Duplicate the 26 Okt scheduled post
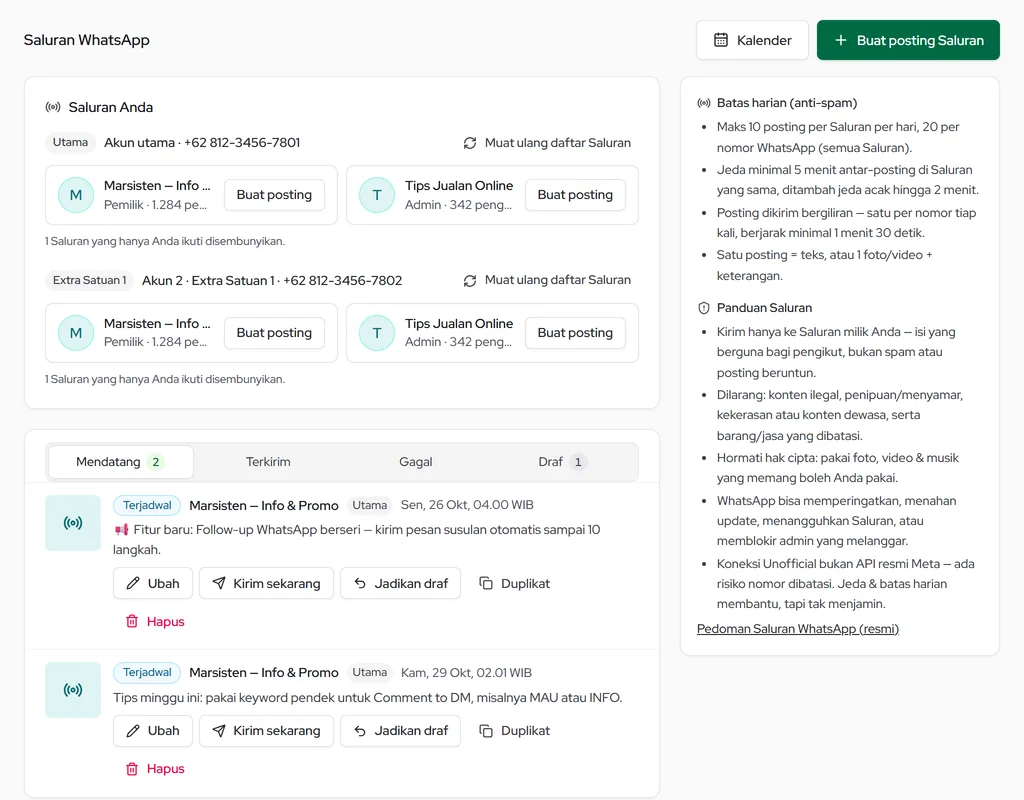The width and height of the screenshot is (1024, 800). coord(515,583)
